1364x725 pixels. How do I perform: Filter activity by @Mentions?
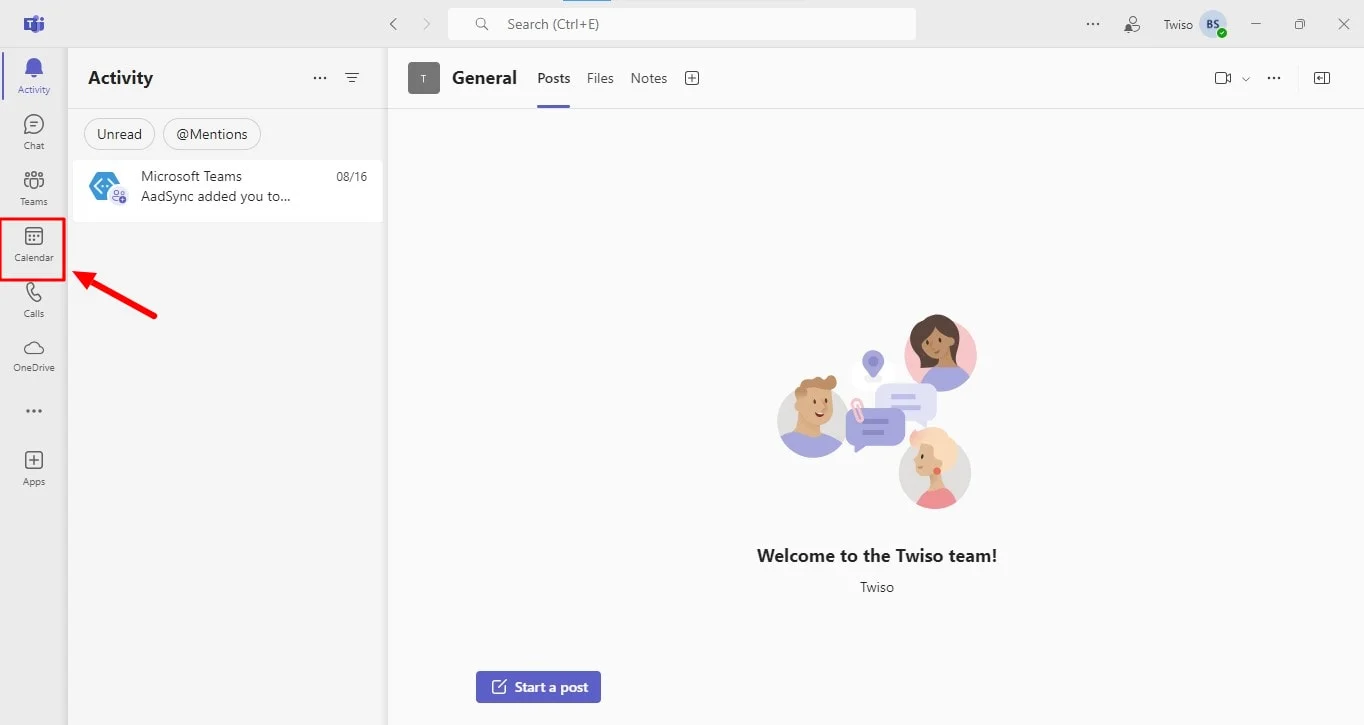(212, 134)
